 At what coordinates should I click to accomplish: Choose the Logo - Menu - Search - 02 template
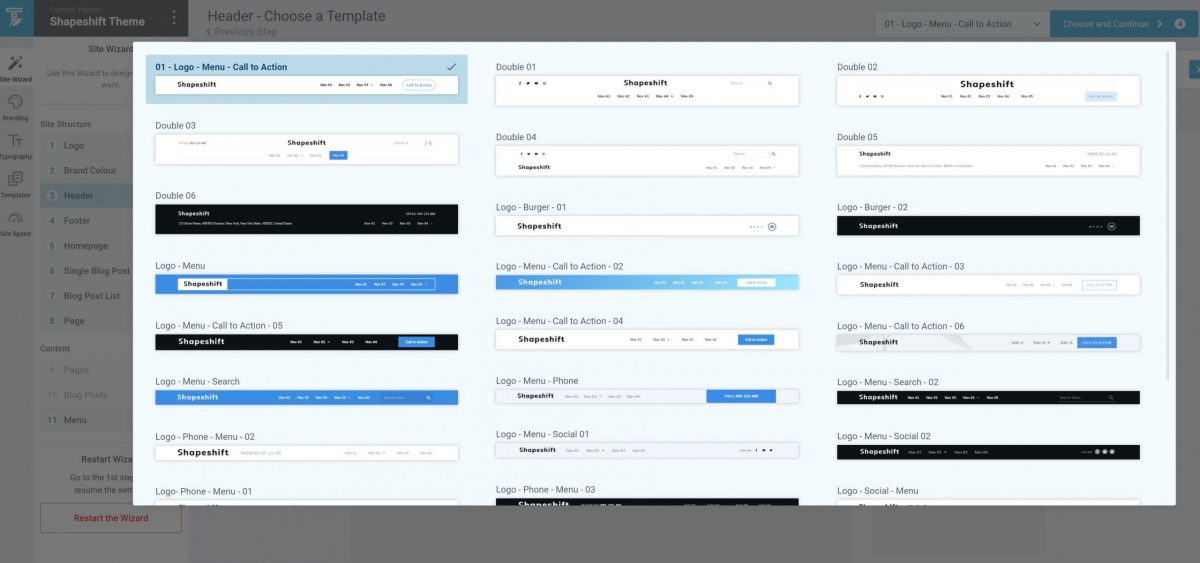pyautogui.click(x=988, y=397)
